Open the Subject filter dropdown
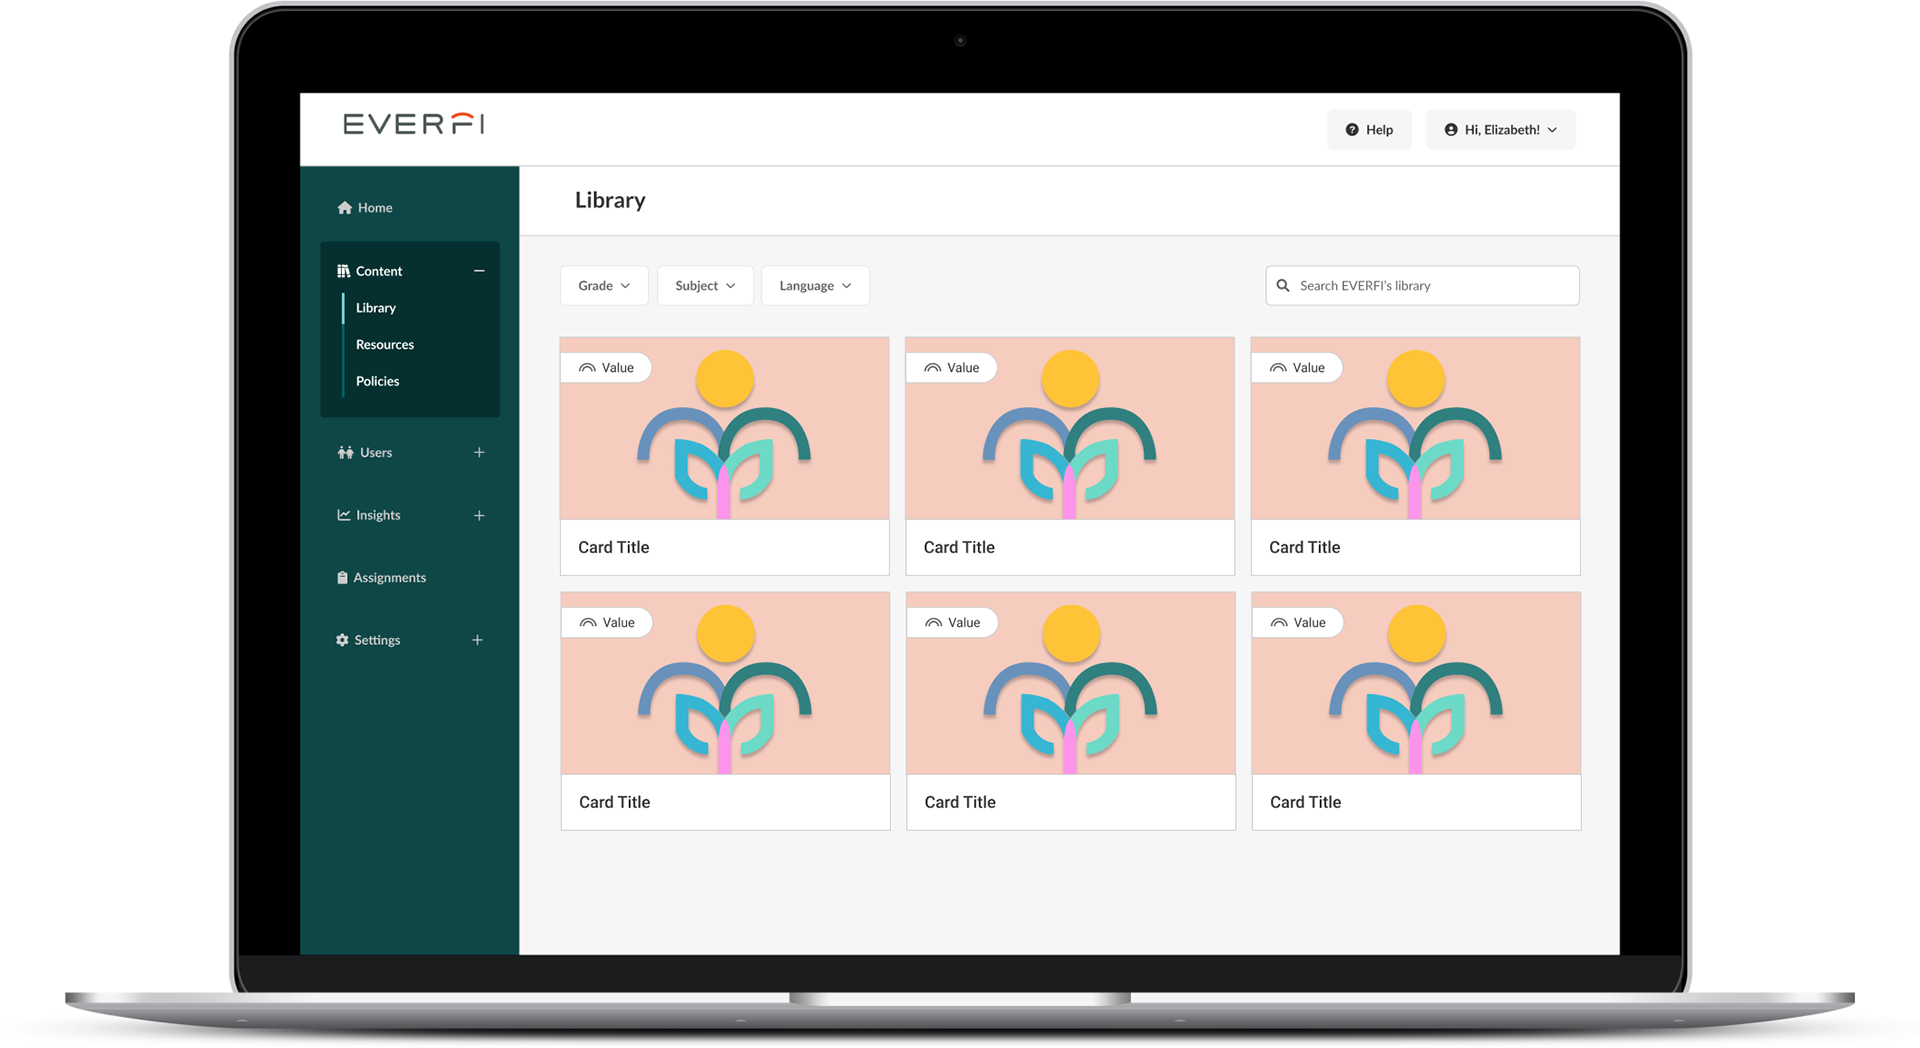Viewport: 1920px width, 1048px height. [x=705, y=286]
